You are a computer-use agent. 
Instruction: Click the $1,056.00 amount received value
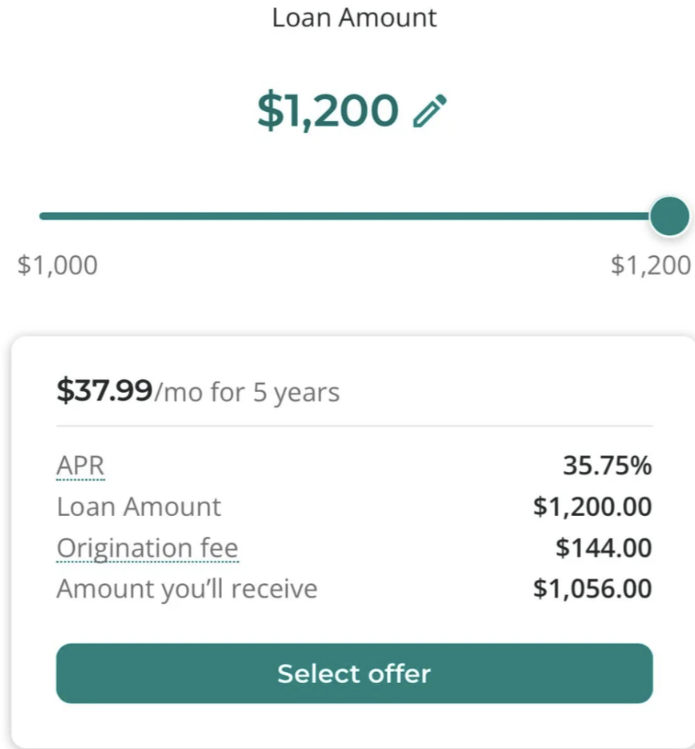pyautogui.click(x=592, y=589)
